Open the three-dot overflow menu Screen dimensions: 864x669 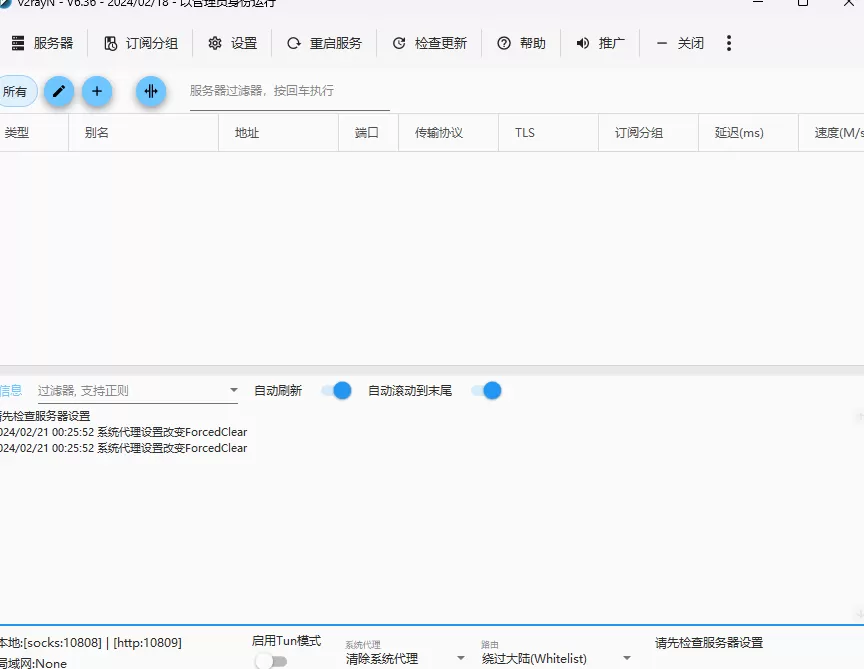(x=729, y=43)
